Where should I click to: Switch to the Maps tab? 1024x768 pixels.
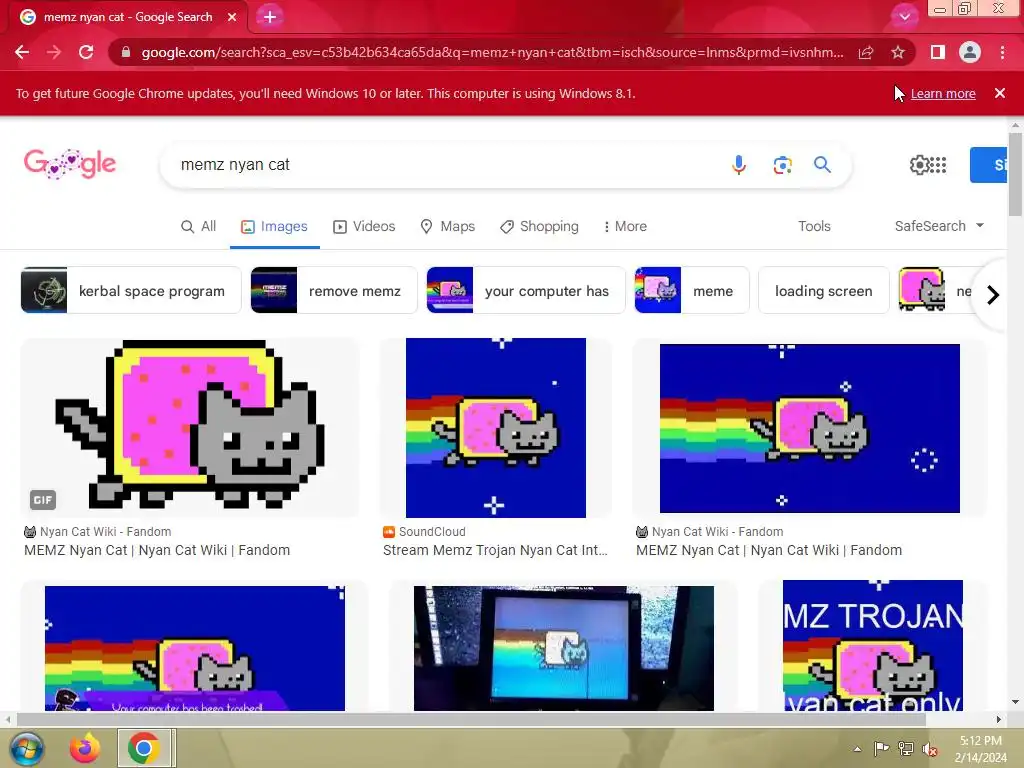pos(447,226)
